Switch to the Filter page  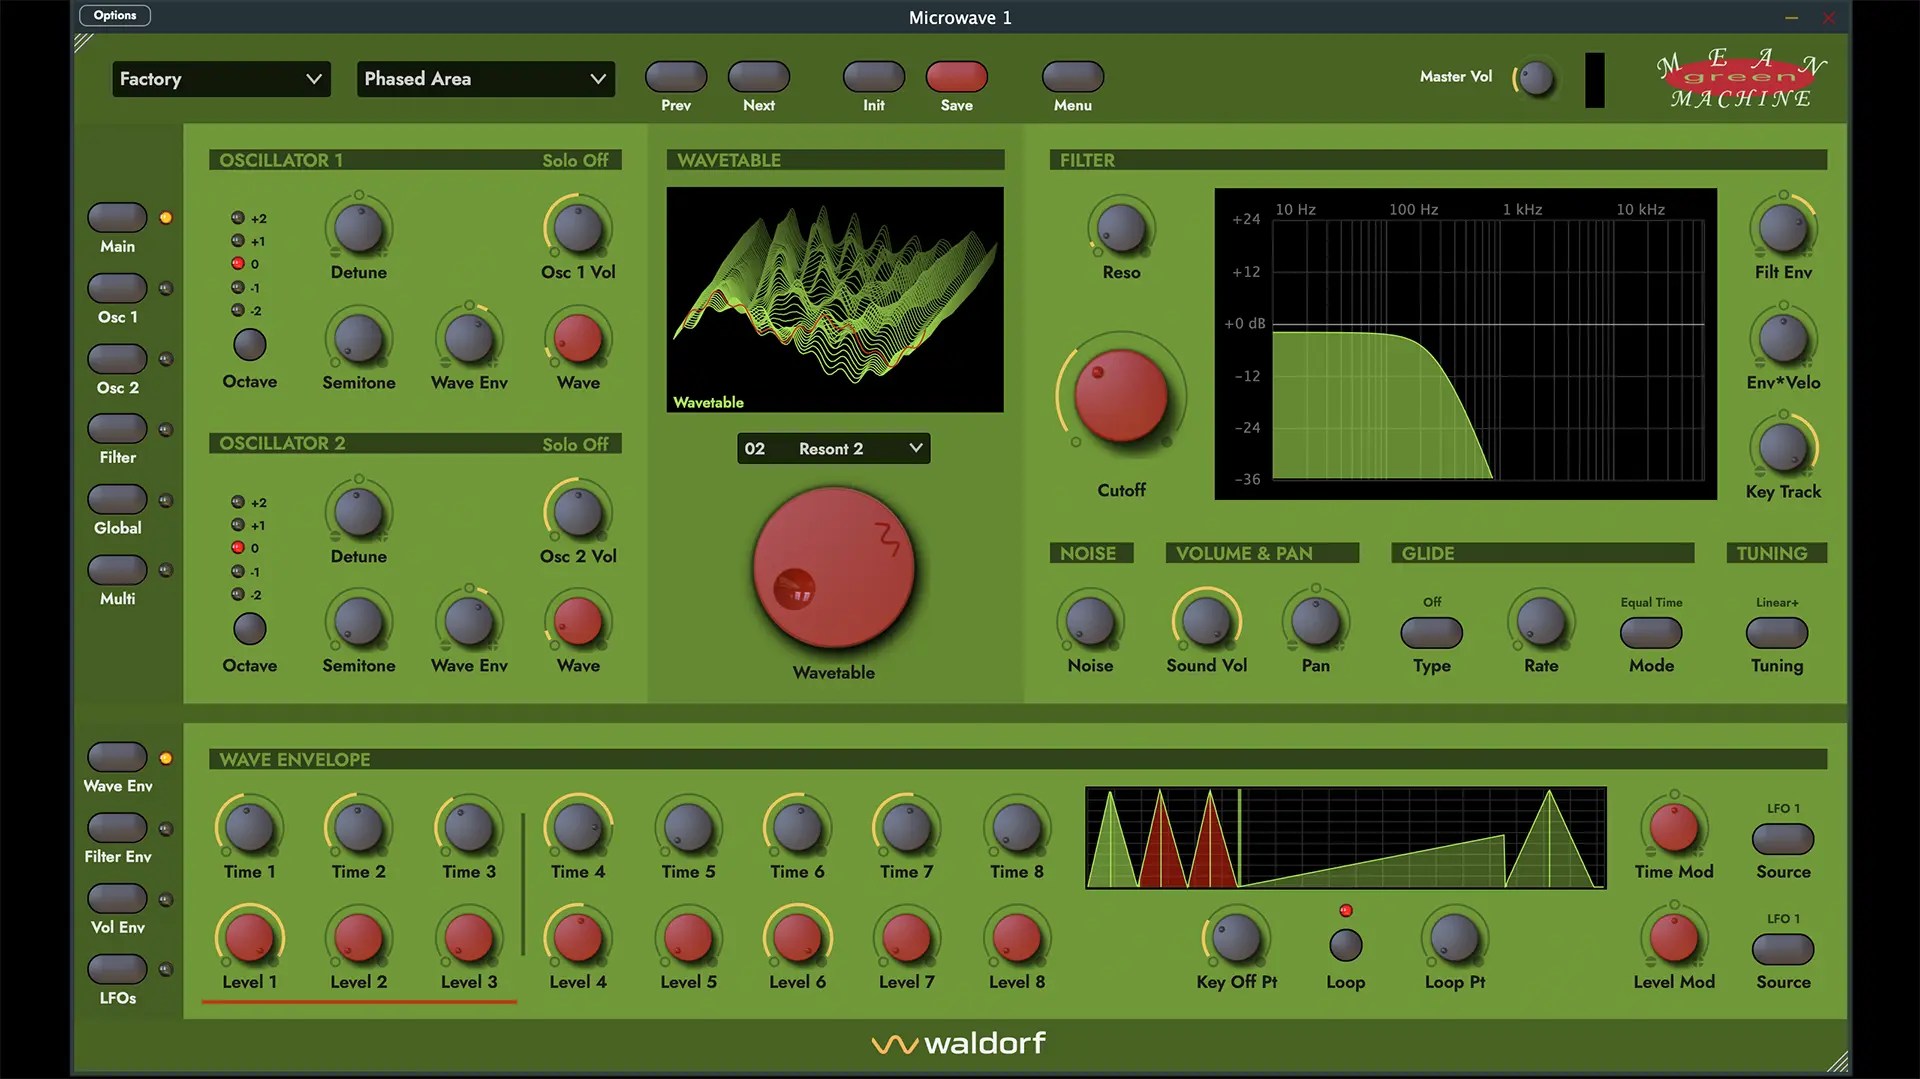point(117,428)
